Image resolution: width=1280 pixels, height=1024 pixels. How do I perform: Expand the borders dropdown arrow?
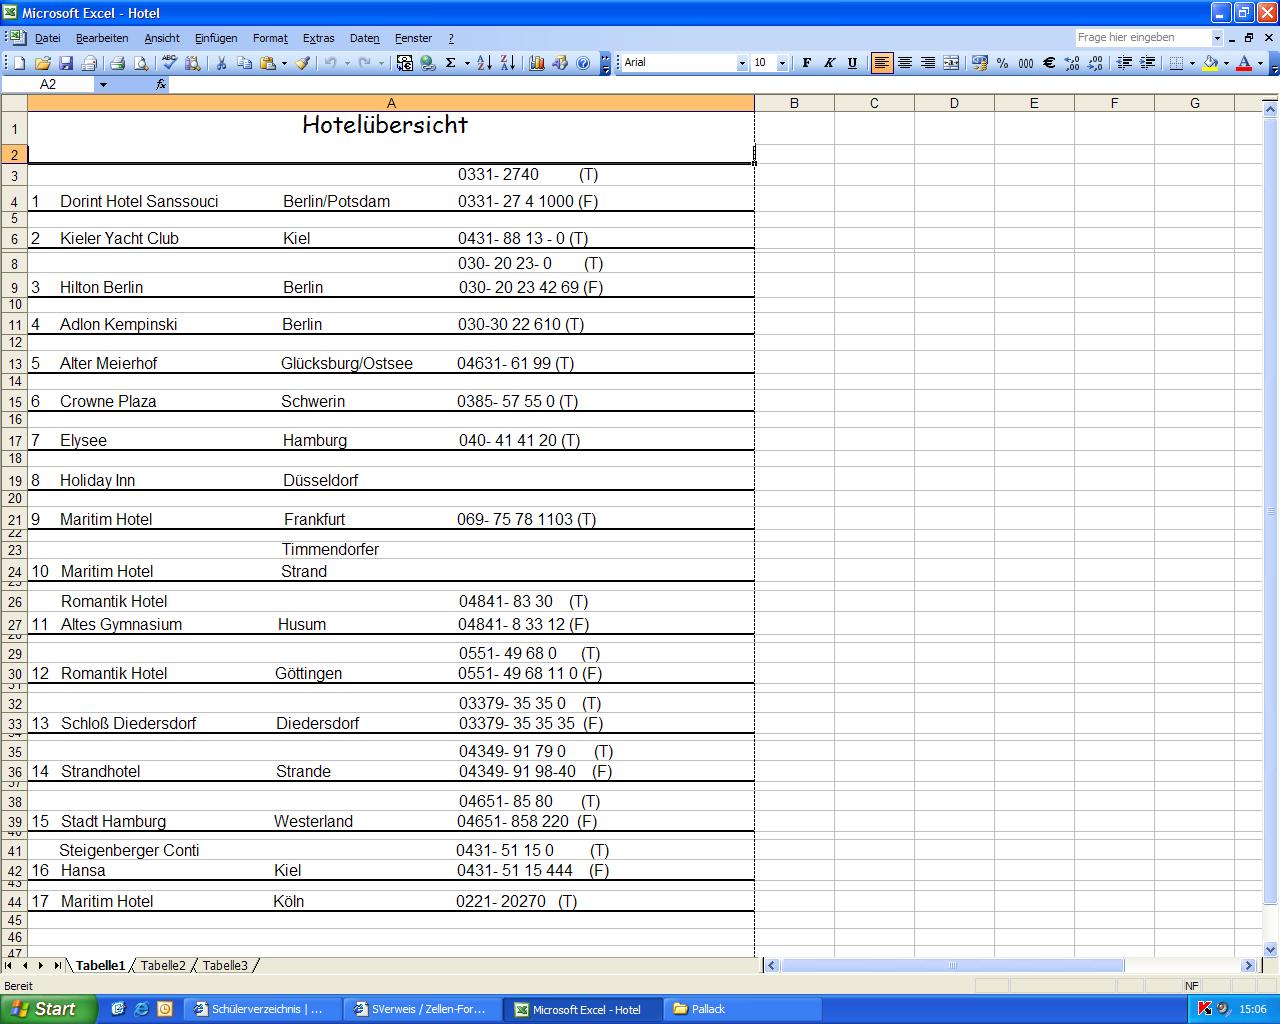pyautogui.click(x=1192, y=63)
